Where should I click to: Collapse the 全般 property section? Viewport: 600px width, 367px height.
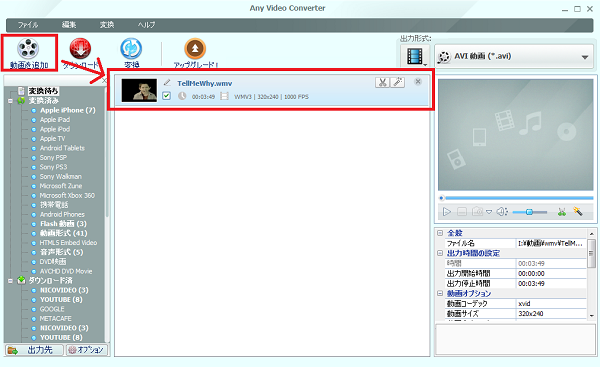coord(440,233)
